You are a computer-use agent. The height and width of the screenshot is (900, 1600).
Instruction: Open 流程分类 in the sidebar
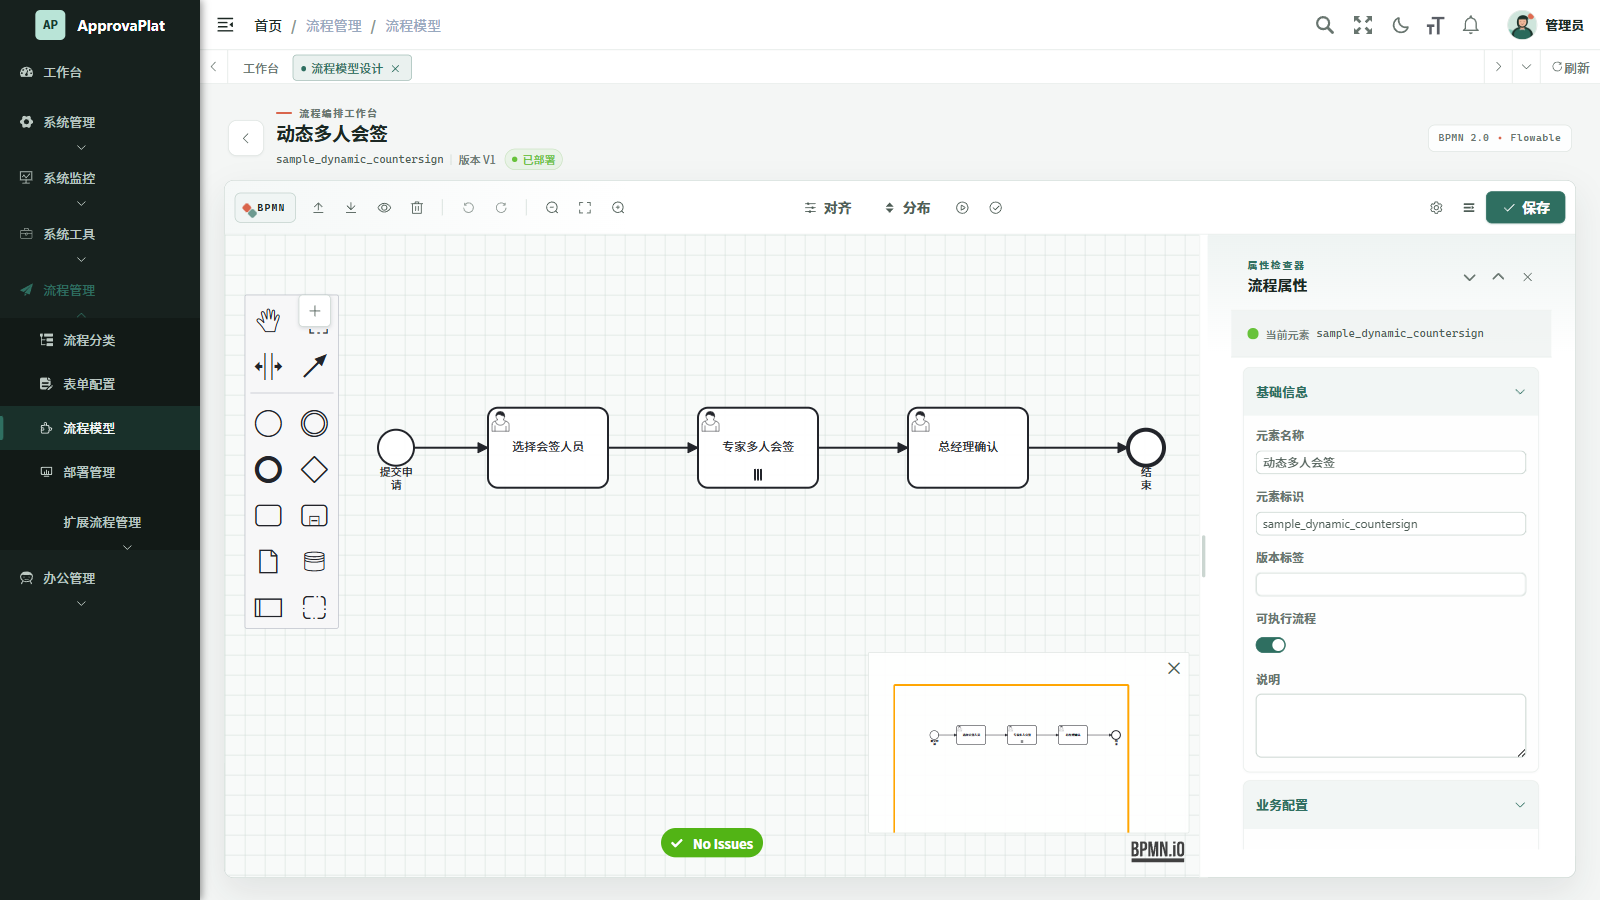100,340
